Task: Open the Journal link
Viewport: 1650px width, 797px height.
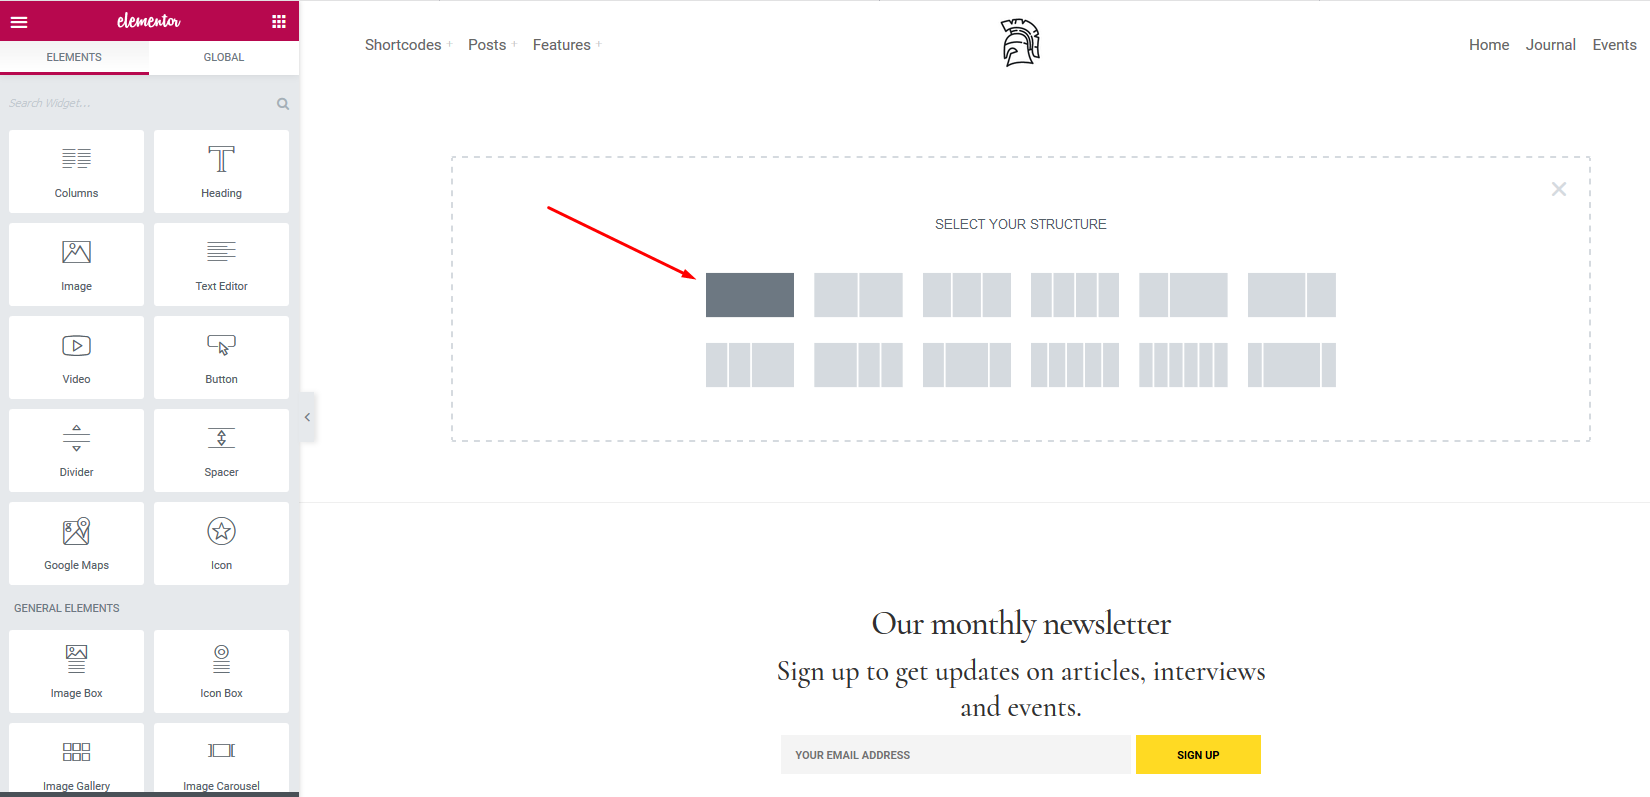Action: (1550, 45)
